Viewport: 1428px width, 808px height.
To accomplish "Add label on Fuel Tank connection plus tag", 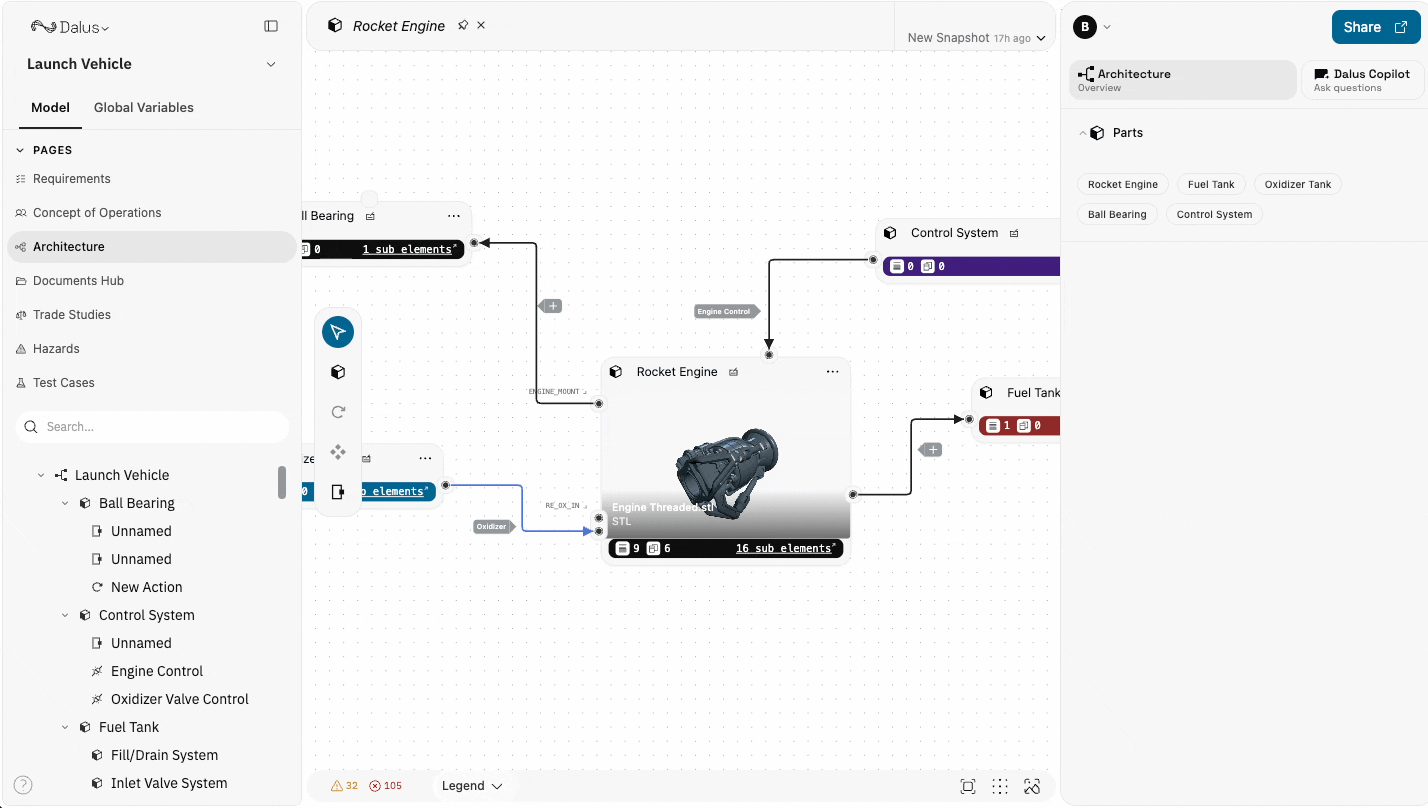I will (932, 450).
